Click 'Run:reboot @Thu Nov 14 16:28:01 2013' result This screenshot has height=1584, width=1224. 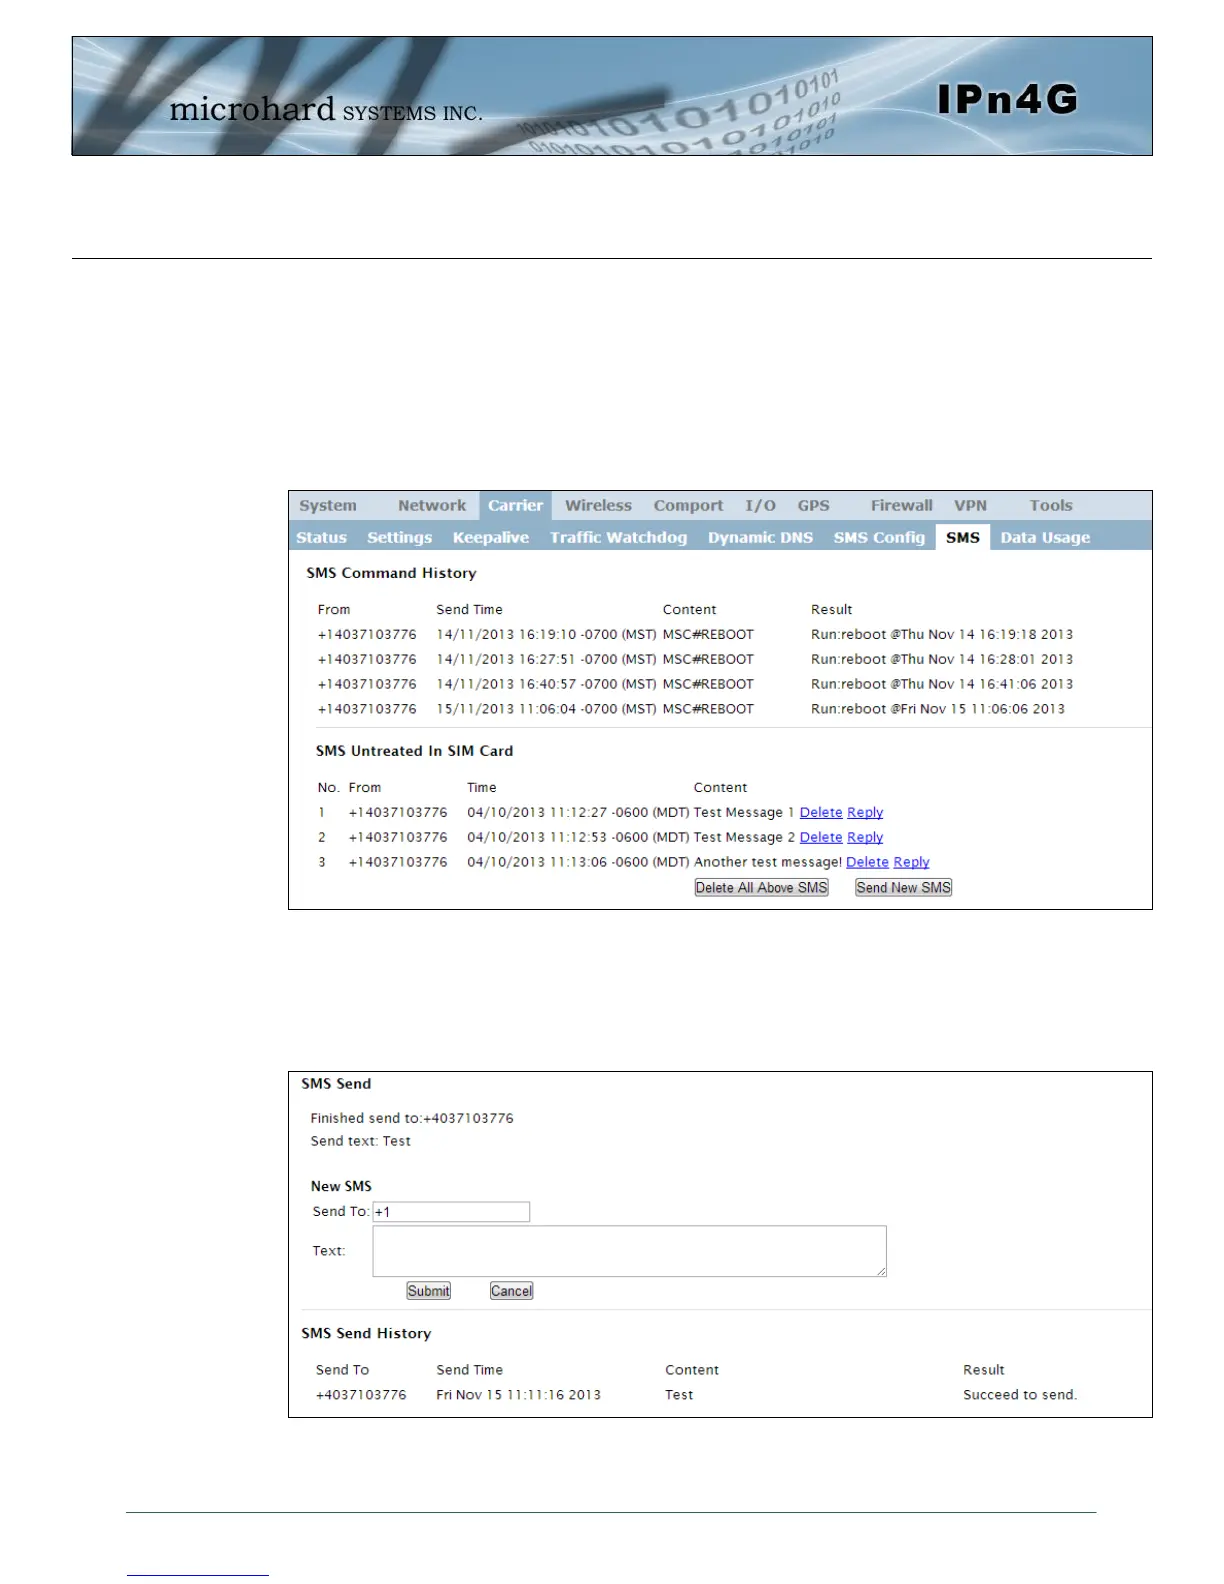pos(942,660)
